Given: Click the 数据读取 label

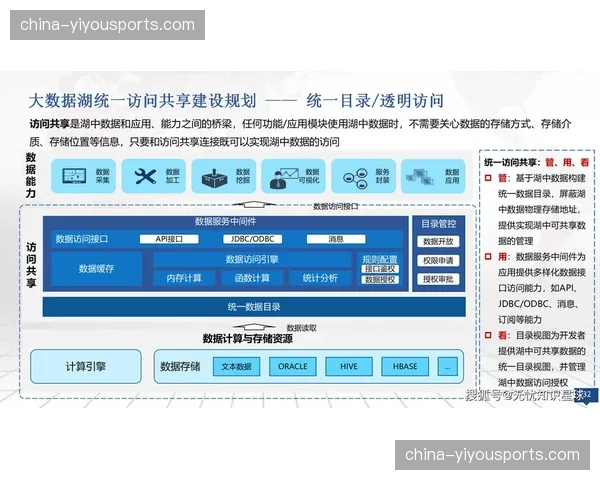Looking at the screenshot, I should pos(302,328).
